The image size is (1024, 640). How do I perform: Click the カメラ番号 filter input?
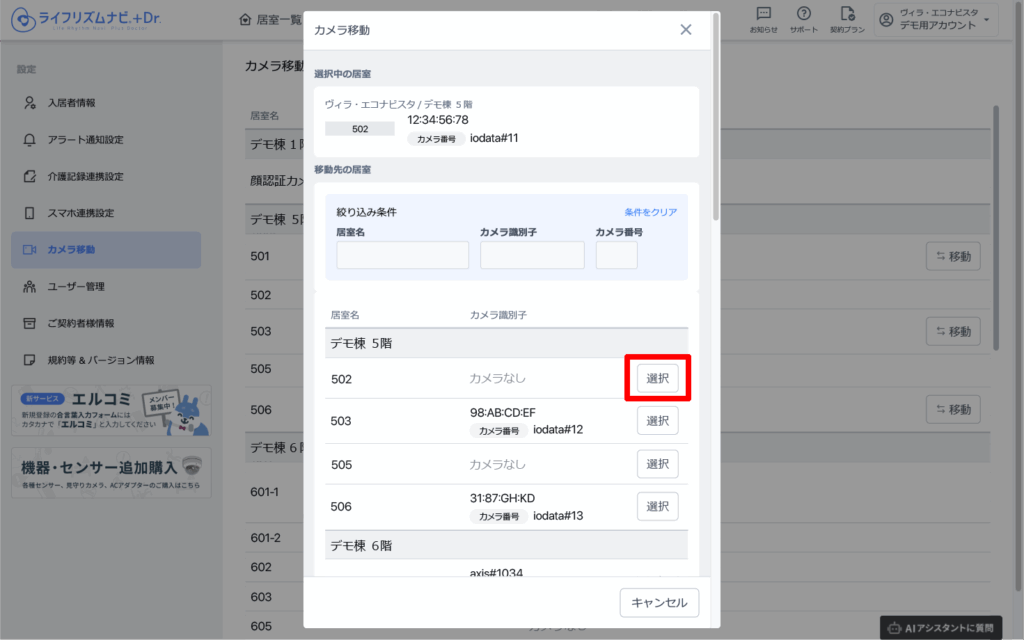pyautogui.click(x=616, y=255)
